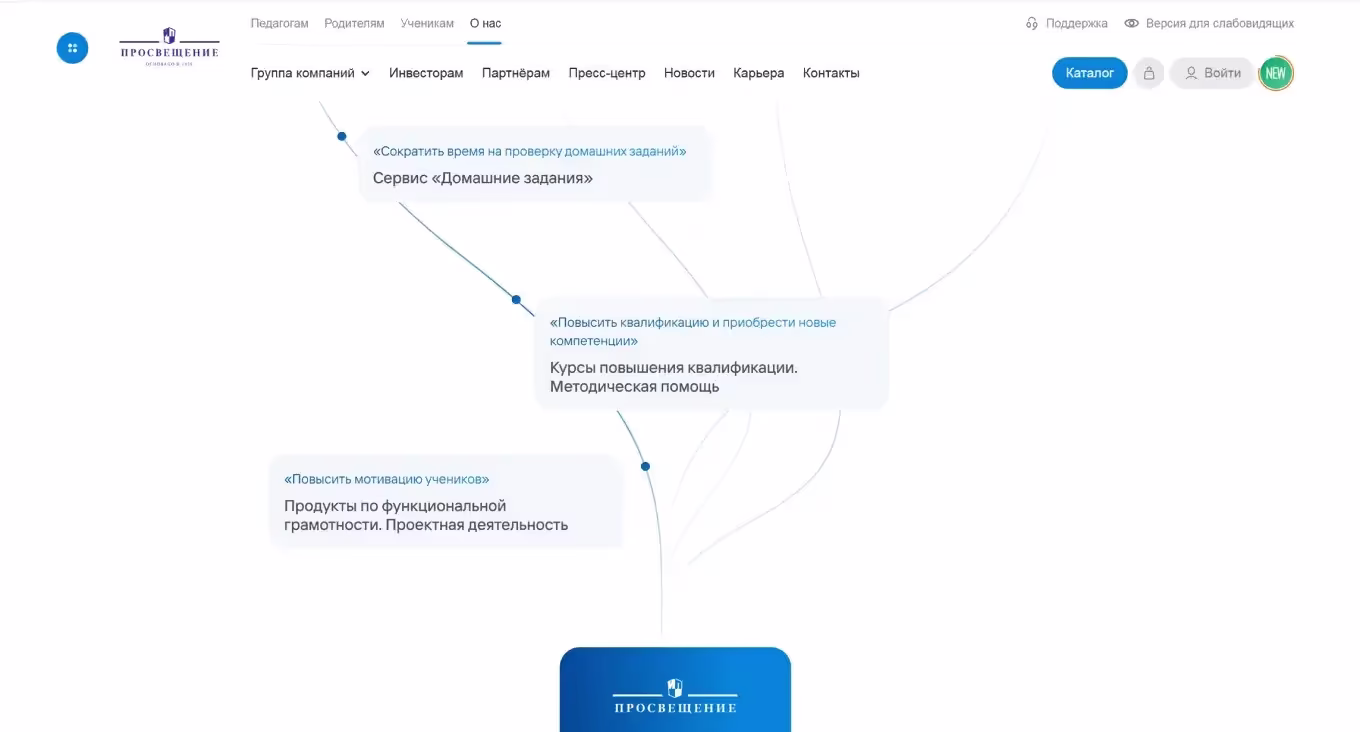The image size is (1360, 732).
Task: Expand the Группа компаний dropdown chevron
Action: (365, 73)
